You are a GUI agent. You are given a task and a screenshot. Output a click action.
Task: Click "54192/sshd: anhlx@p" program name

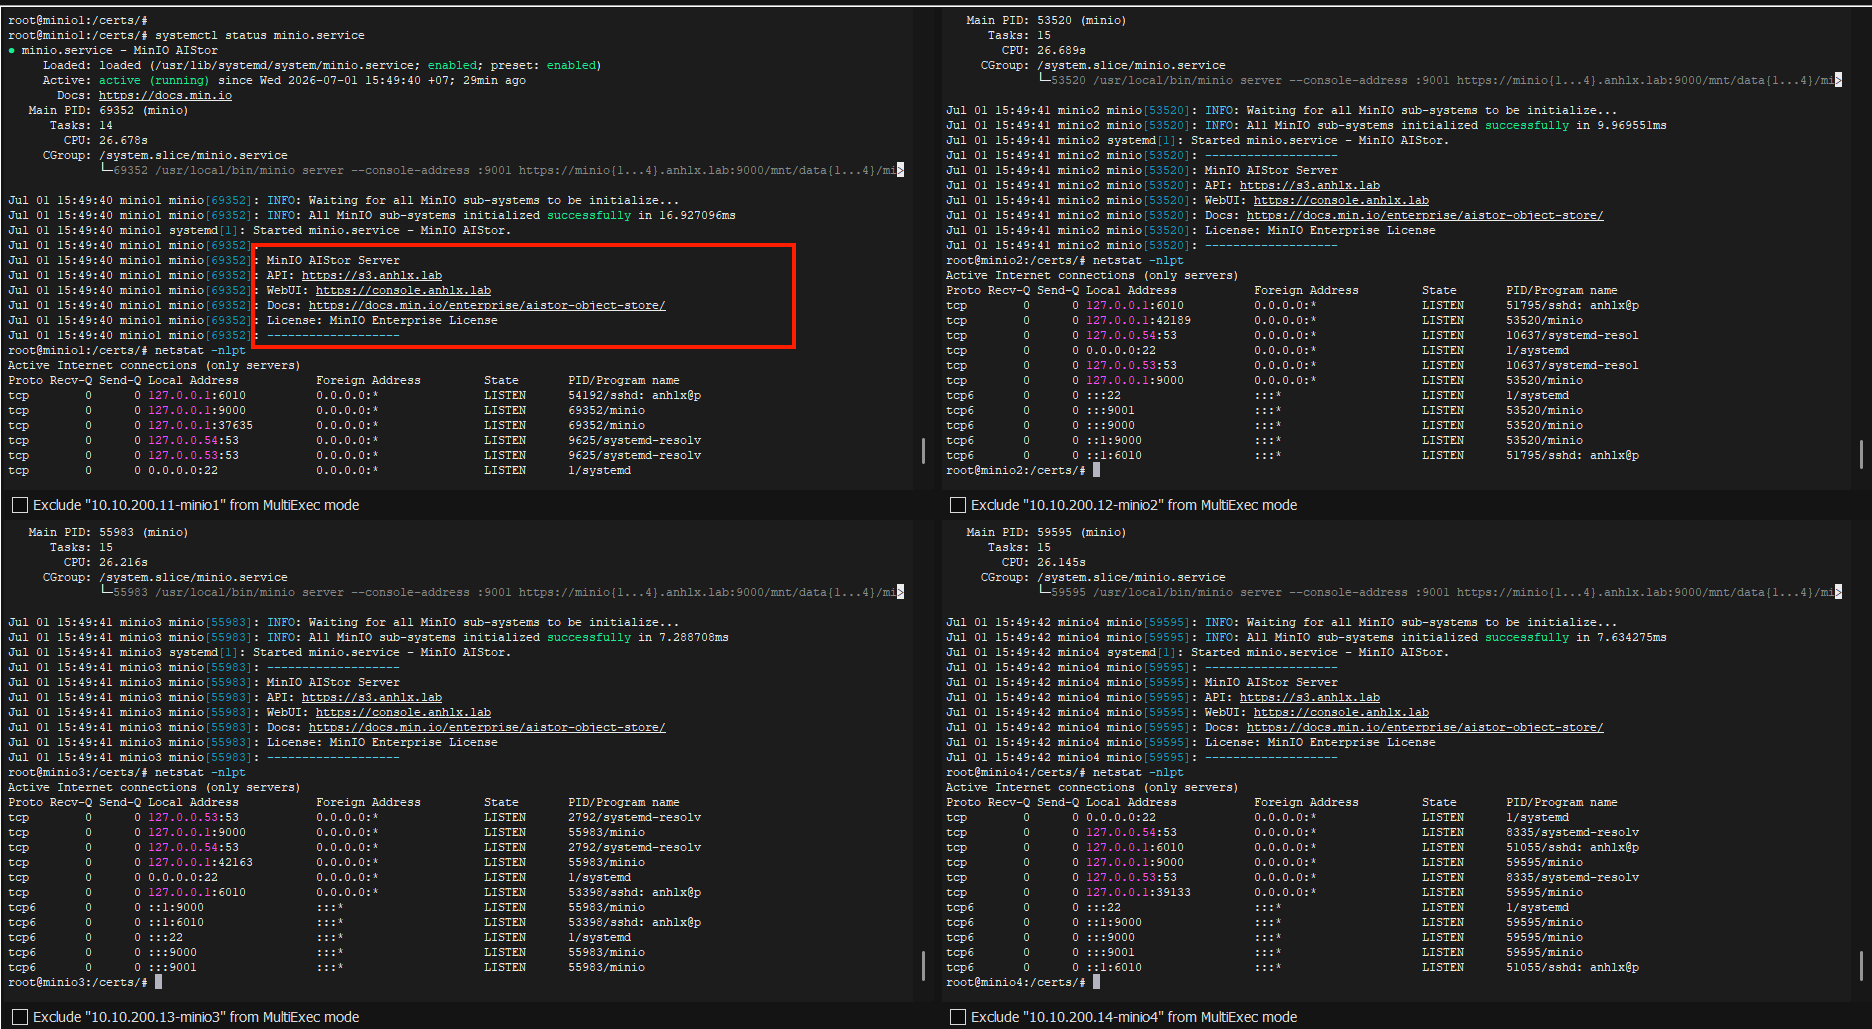[635, 396]
